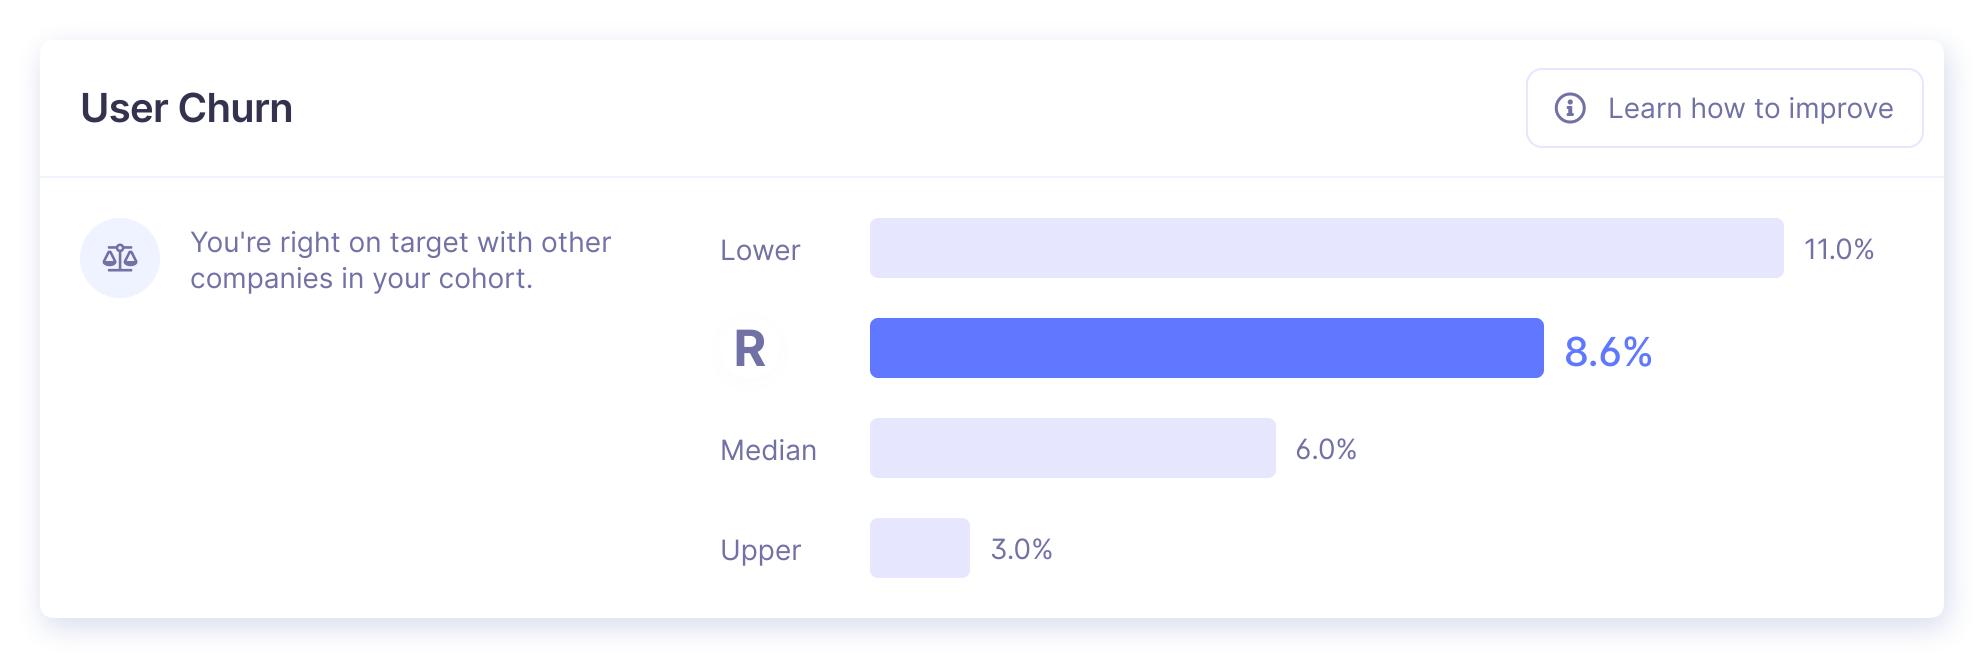Viewport: 1984px width, 658px height.
Task: Click the Median row label
Action: [x=768, y=450]
